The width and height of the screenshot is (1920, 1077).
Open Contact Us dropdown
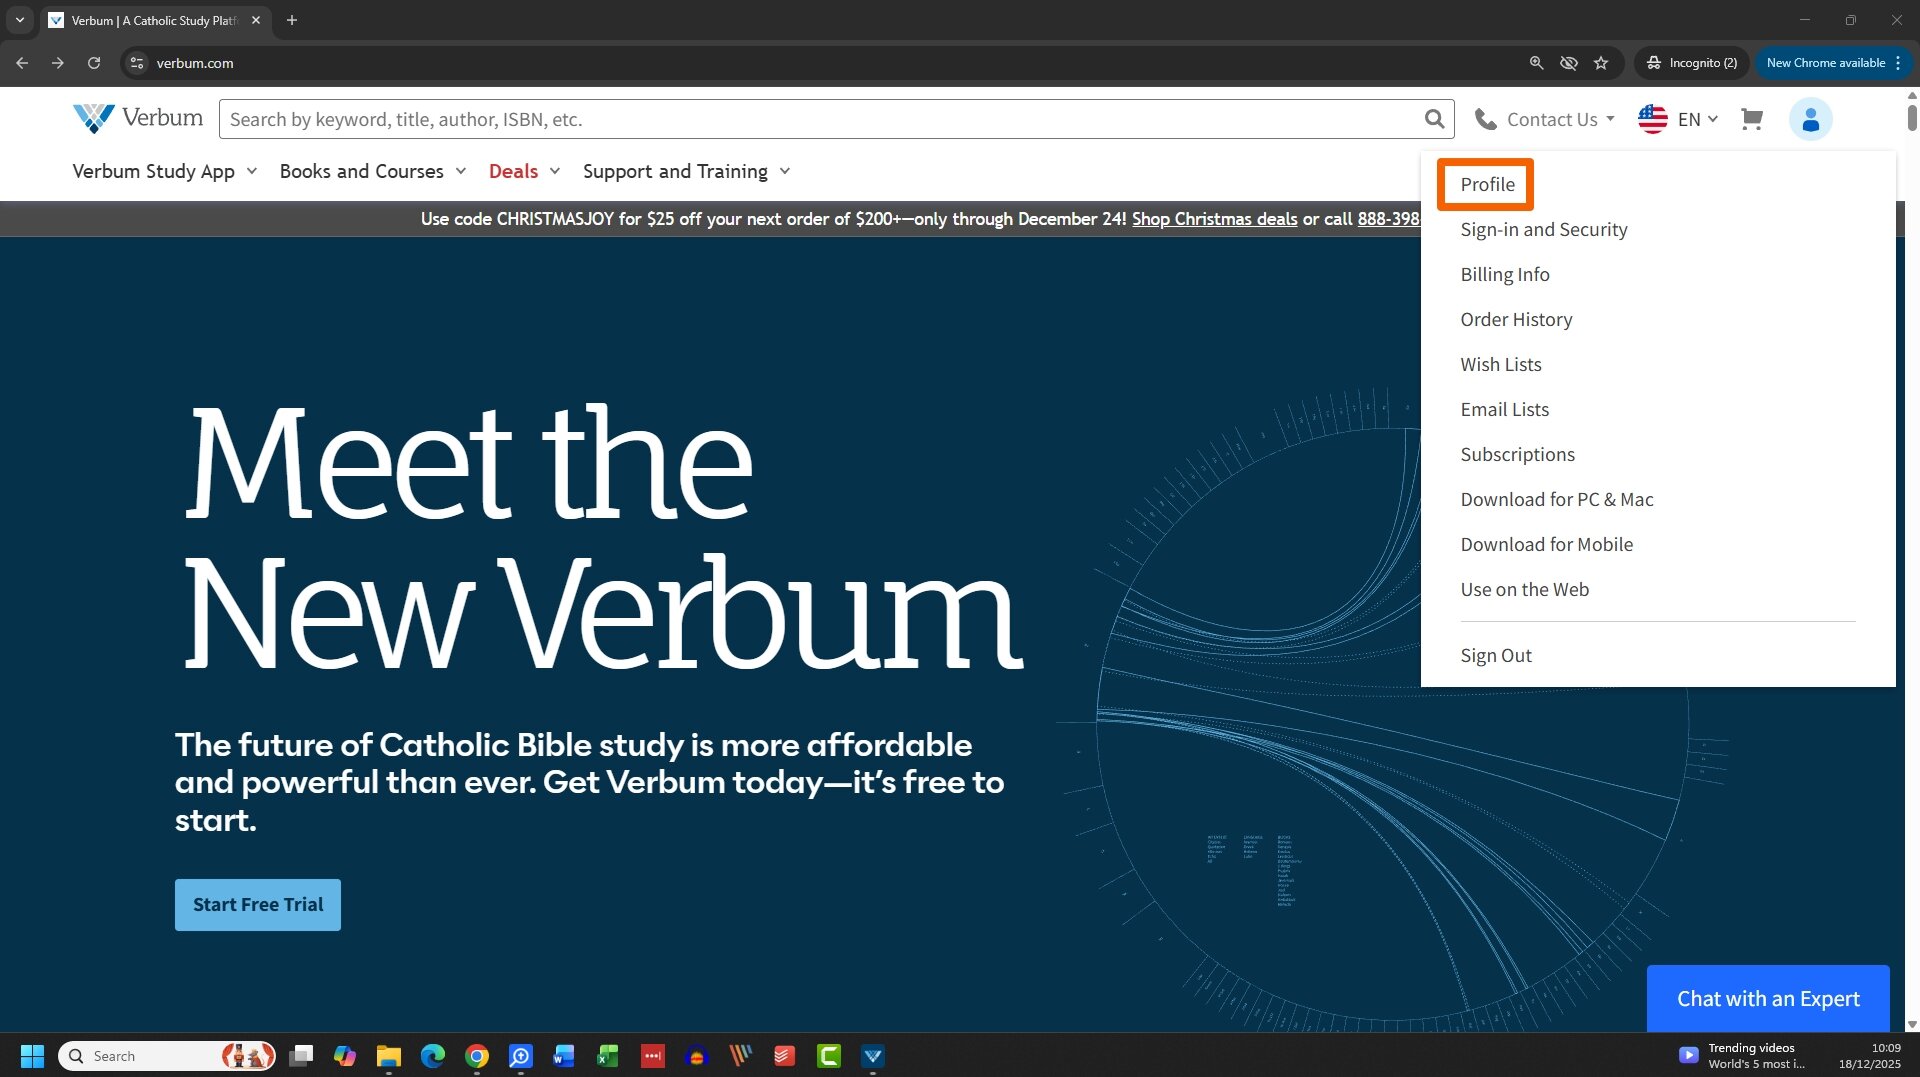(x=1546, y=119)
